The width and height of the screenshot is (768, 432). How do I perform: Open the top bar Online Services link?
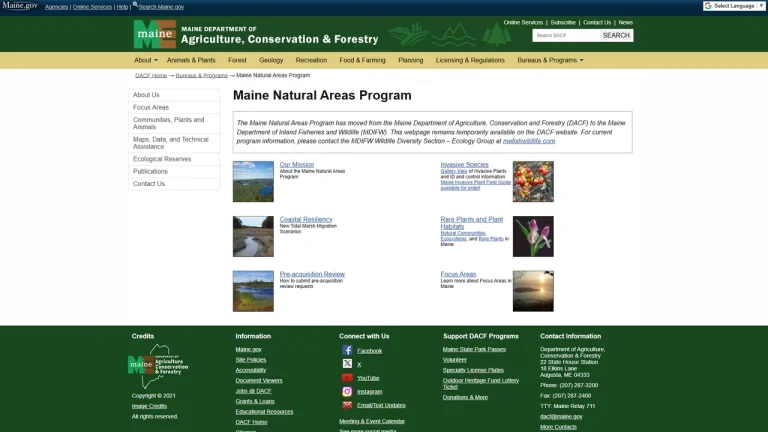pos(92,7)
